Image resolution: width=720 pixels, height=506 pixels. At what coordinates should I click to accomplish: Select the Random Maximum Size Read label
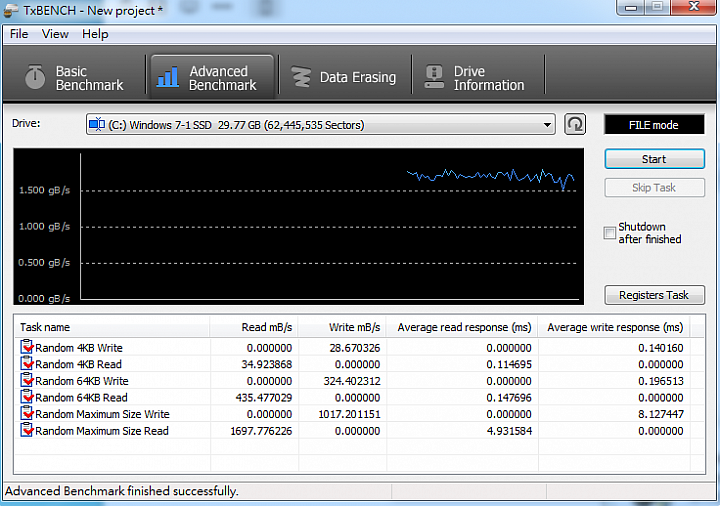click(x=102, y=431)
